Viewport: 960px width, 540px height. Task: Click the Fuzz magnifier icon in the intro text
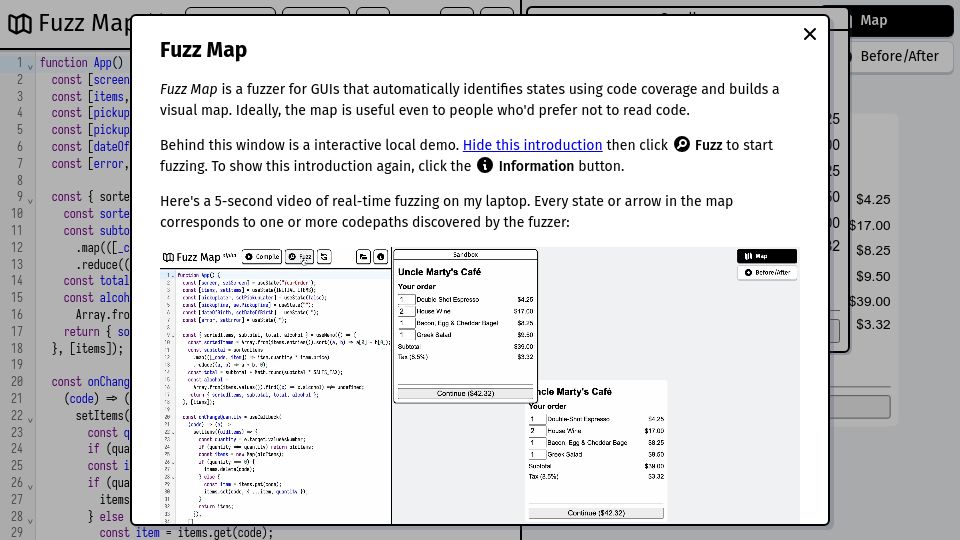coord(681,144)
